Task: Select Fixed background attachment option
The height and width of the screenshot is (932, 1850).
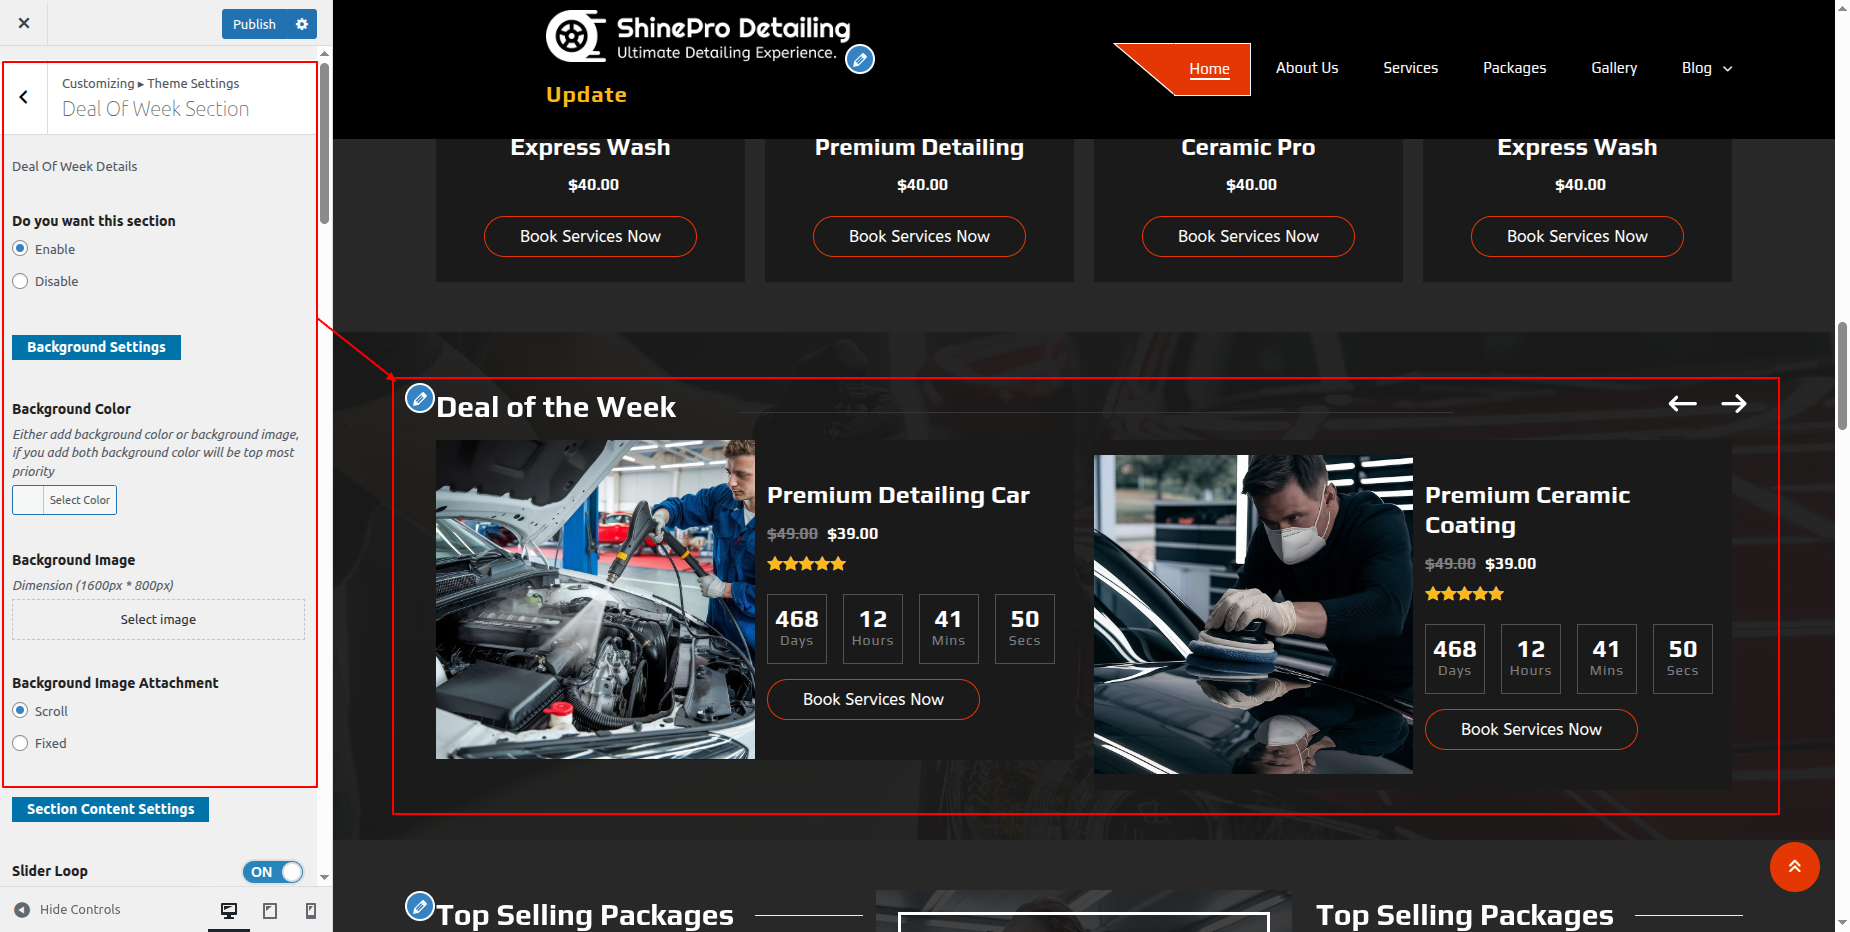Action: pyautogui.click(x=20, y=744)
